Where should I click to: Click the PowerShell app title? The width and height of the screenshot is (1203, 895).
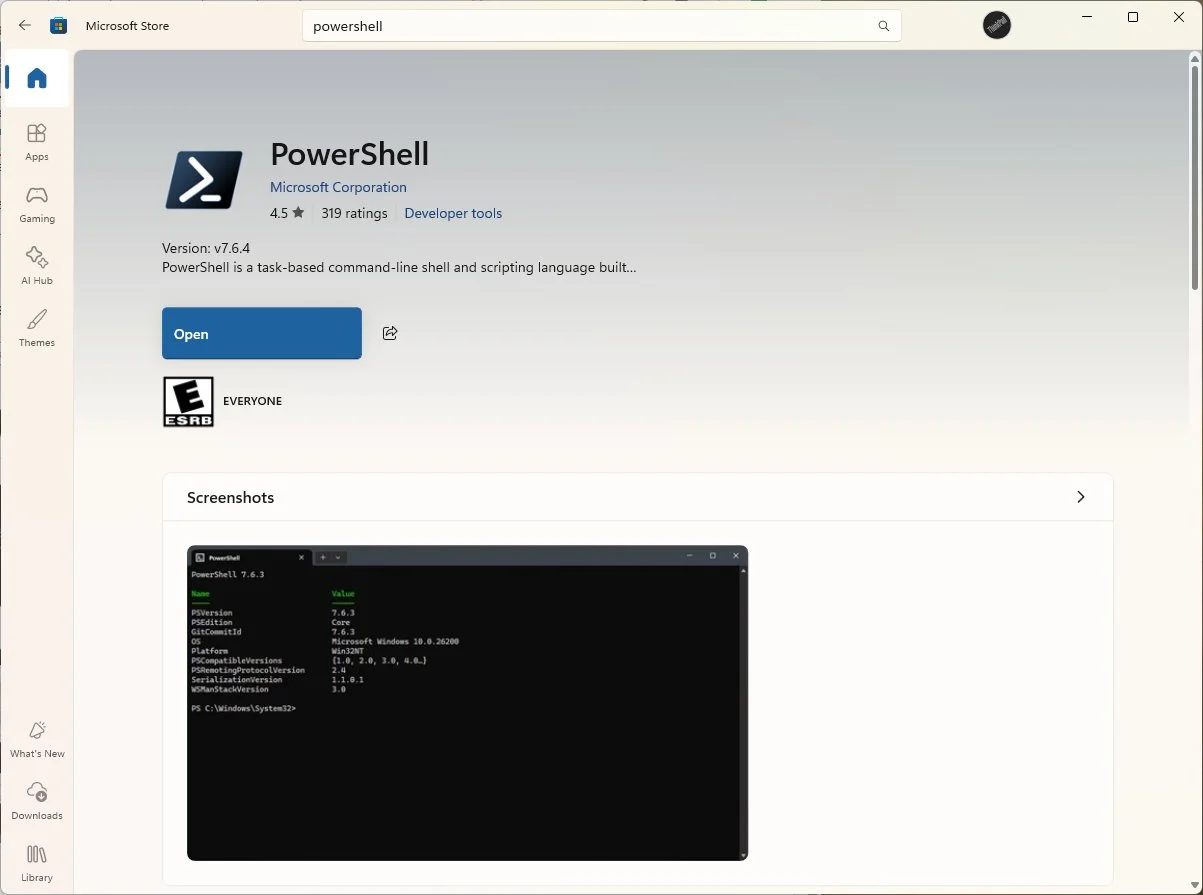click(x=350, y=154)
